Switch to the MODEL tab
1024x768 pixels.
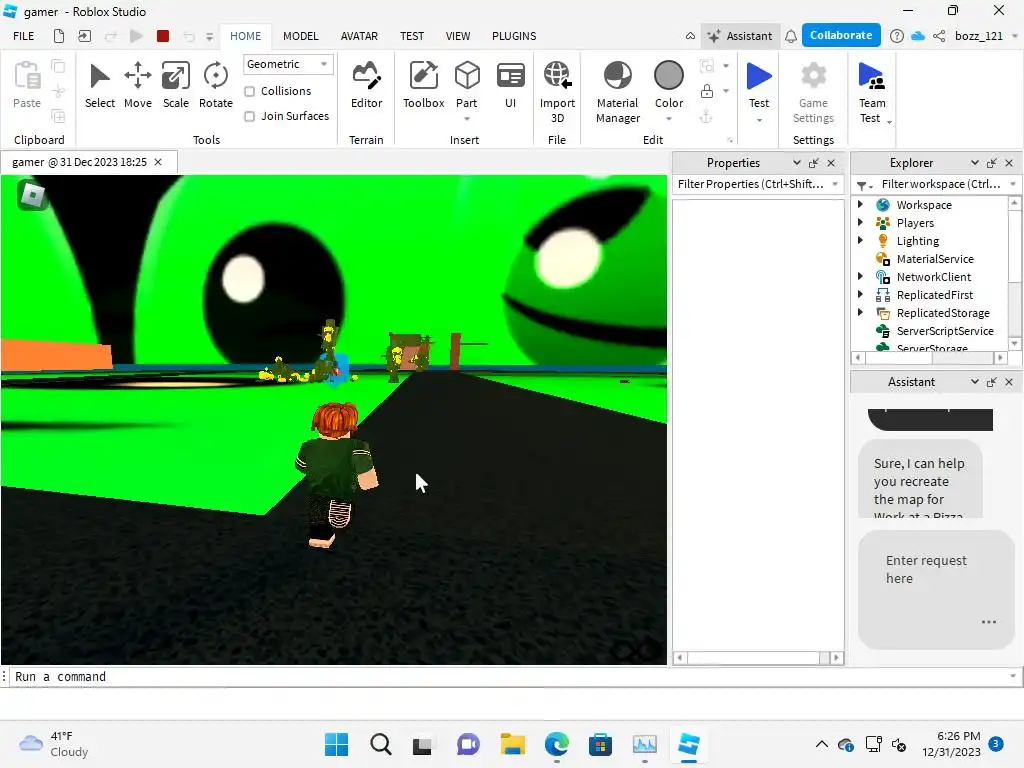[x=300, y=36]
